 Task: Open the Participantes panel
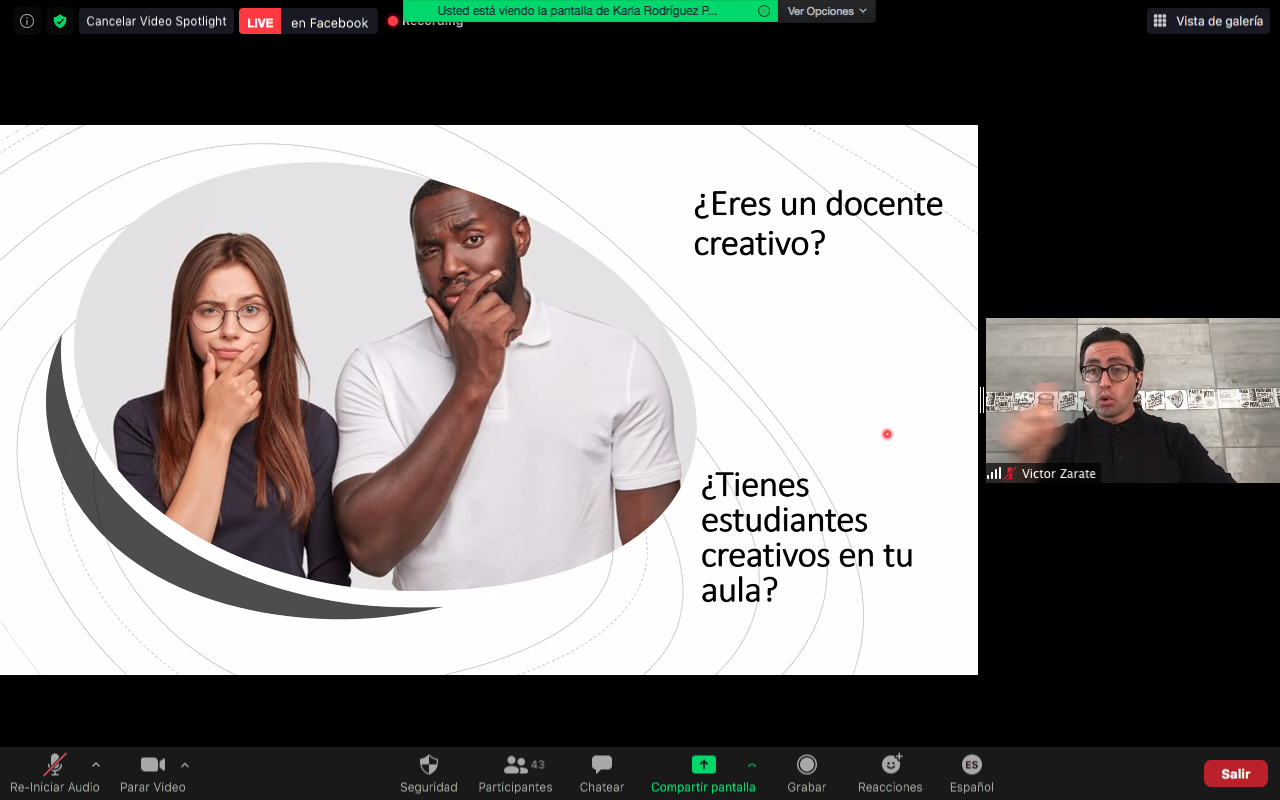tap(516, 766)
